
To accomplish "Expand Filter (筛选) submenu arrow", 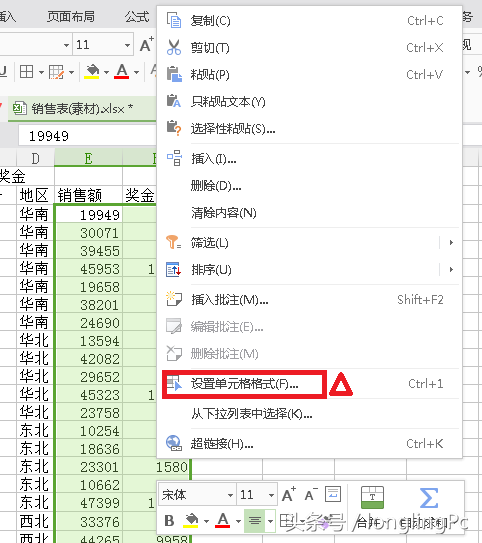I will [451, 243].
